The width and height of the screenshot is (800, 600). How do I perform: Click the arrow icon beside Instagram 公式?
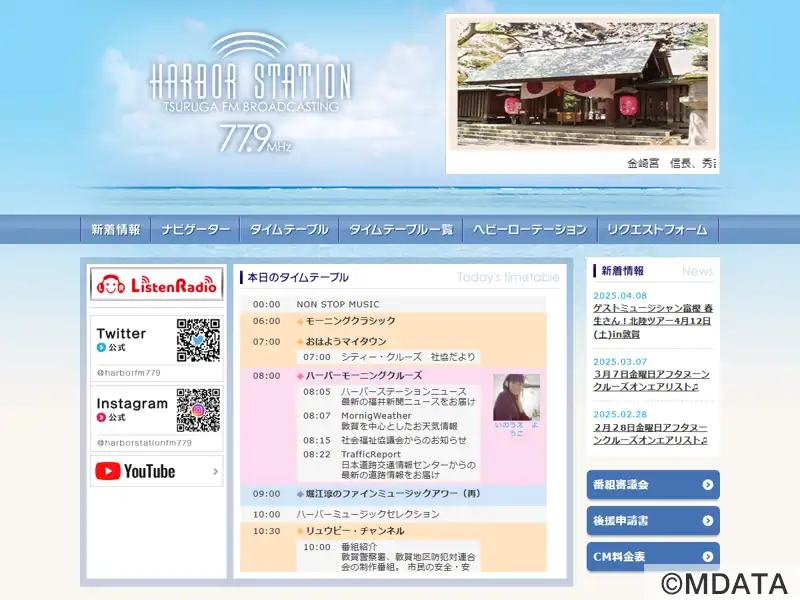(x=101, y=417)
